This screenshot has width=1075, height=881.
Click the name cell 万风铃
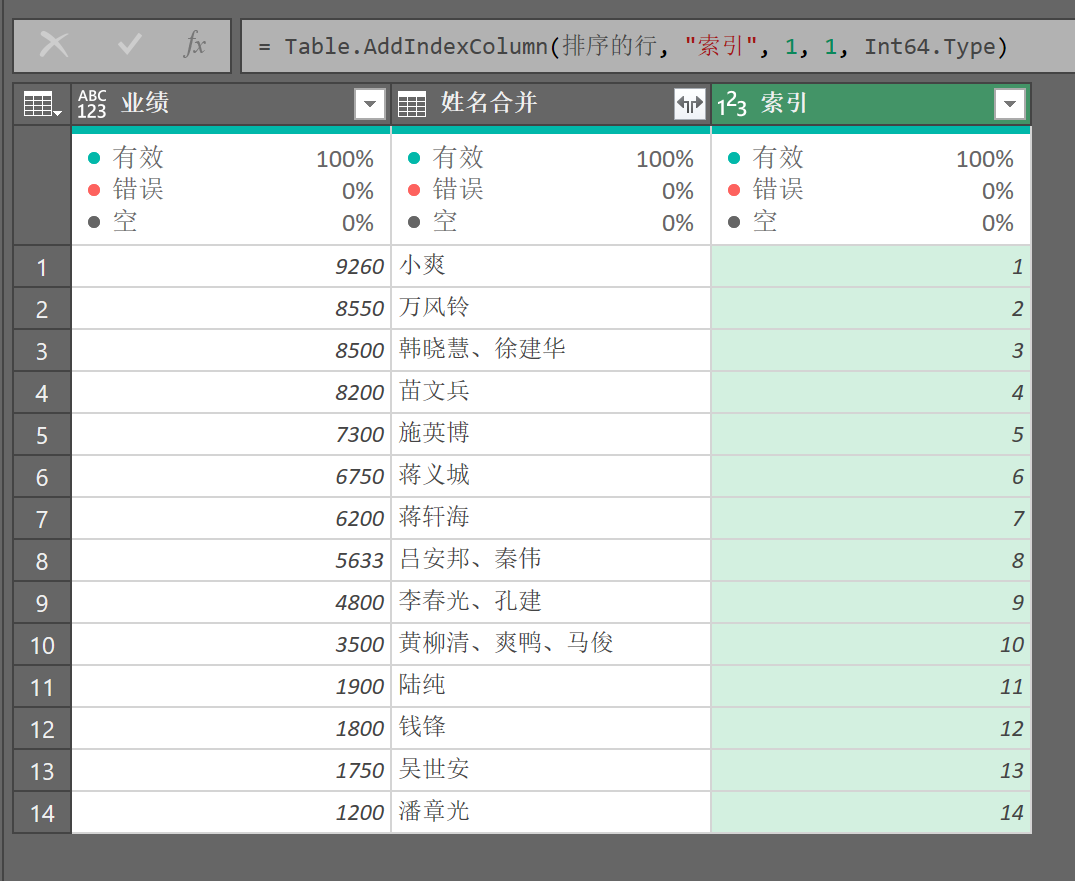click(551, 309)
